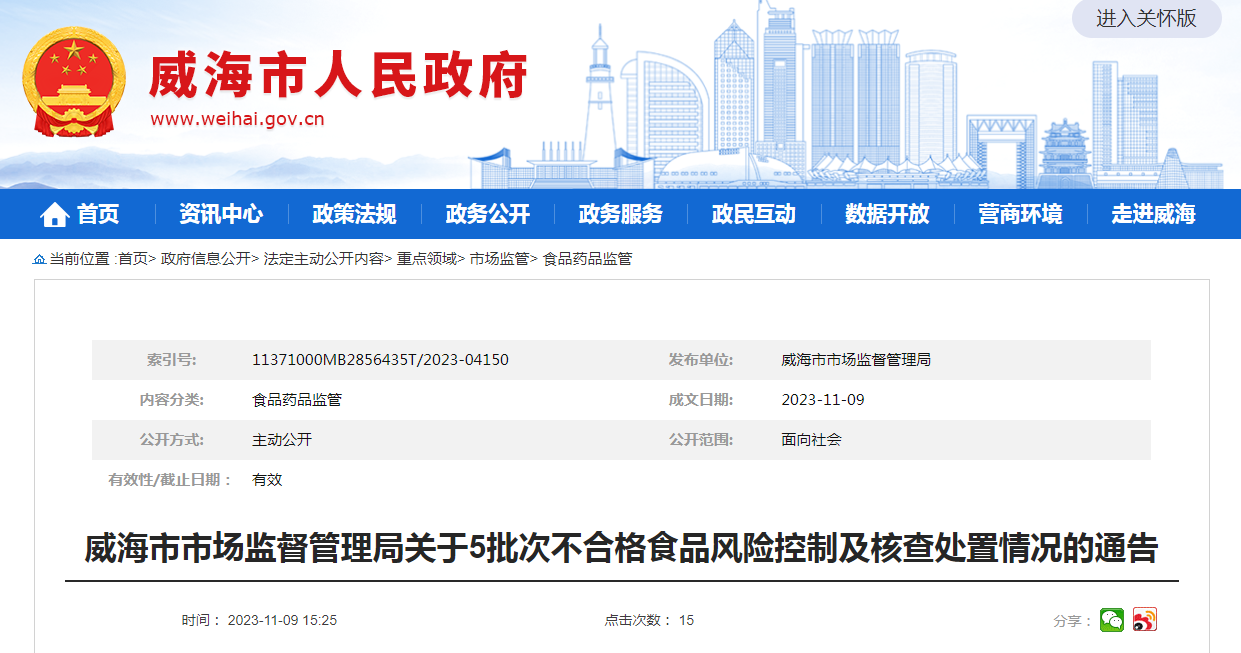Screen dimensions: 1241x653
Task: Navigate to 数据开放 page
Action: click(x=886, y=214)
